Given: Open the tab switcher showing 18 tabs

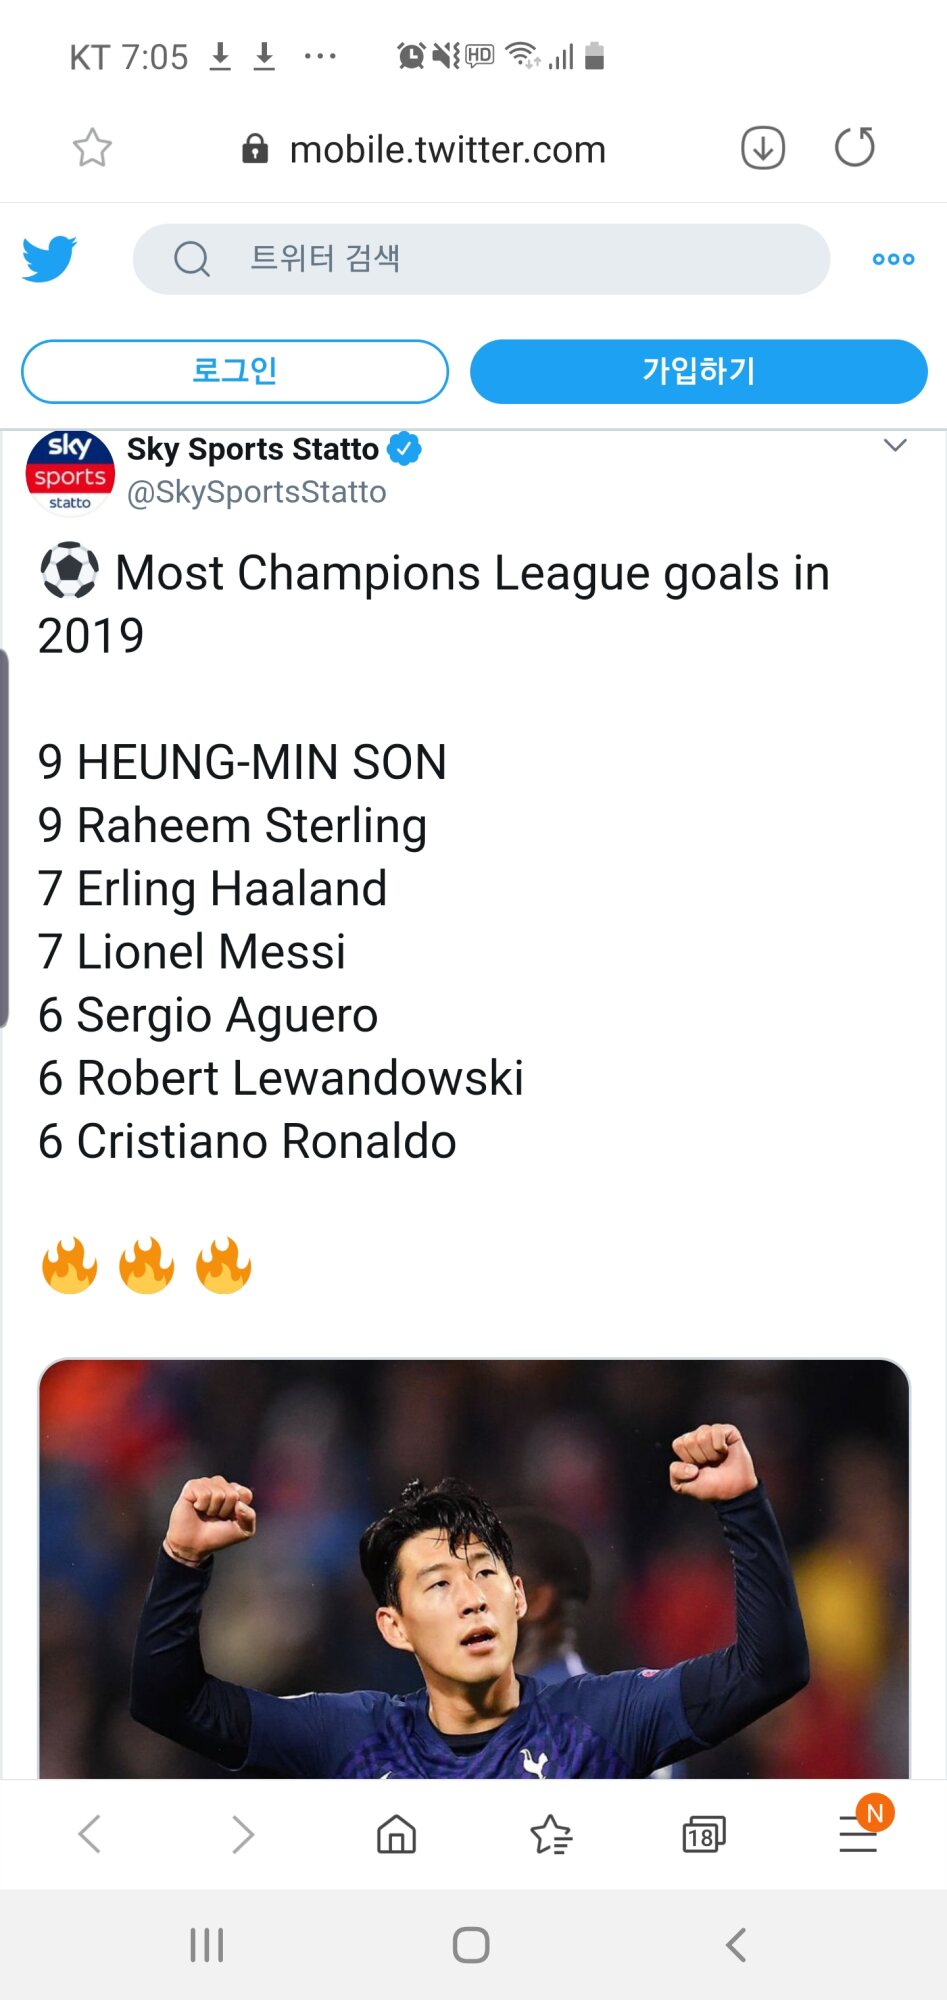Looking at the screenshot, I should [704, 1834].
